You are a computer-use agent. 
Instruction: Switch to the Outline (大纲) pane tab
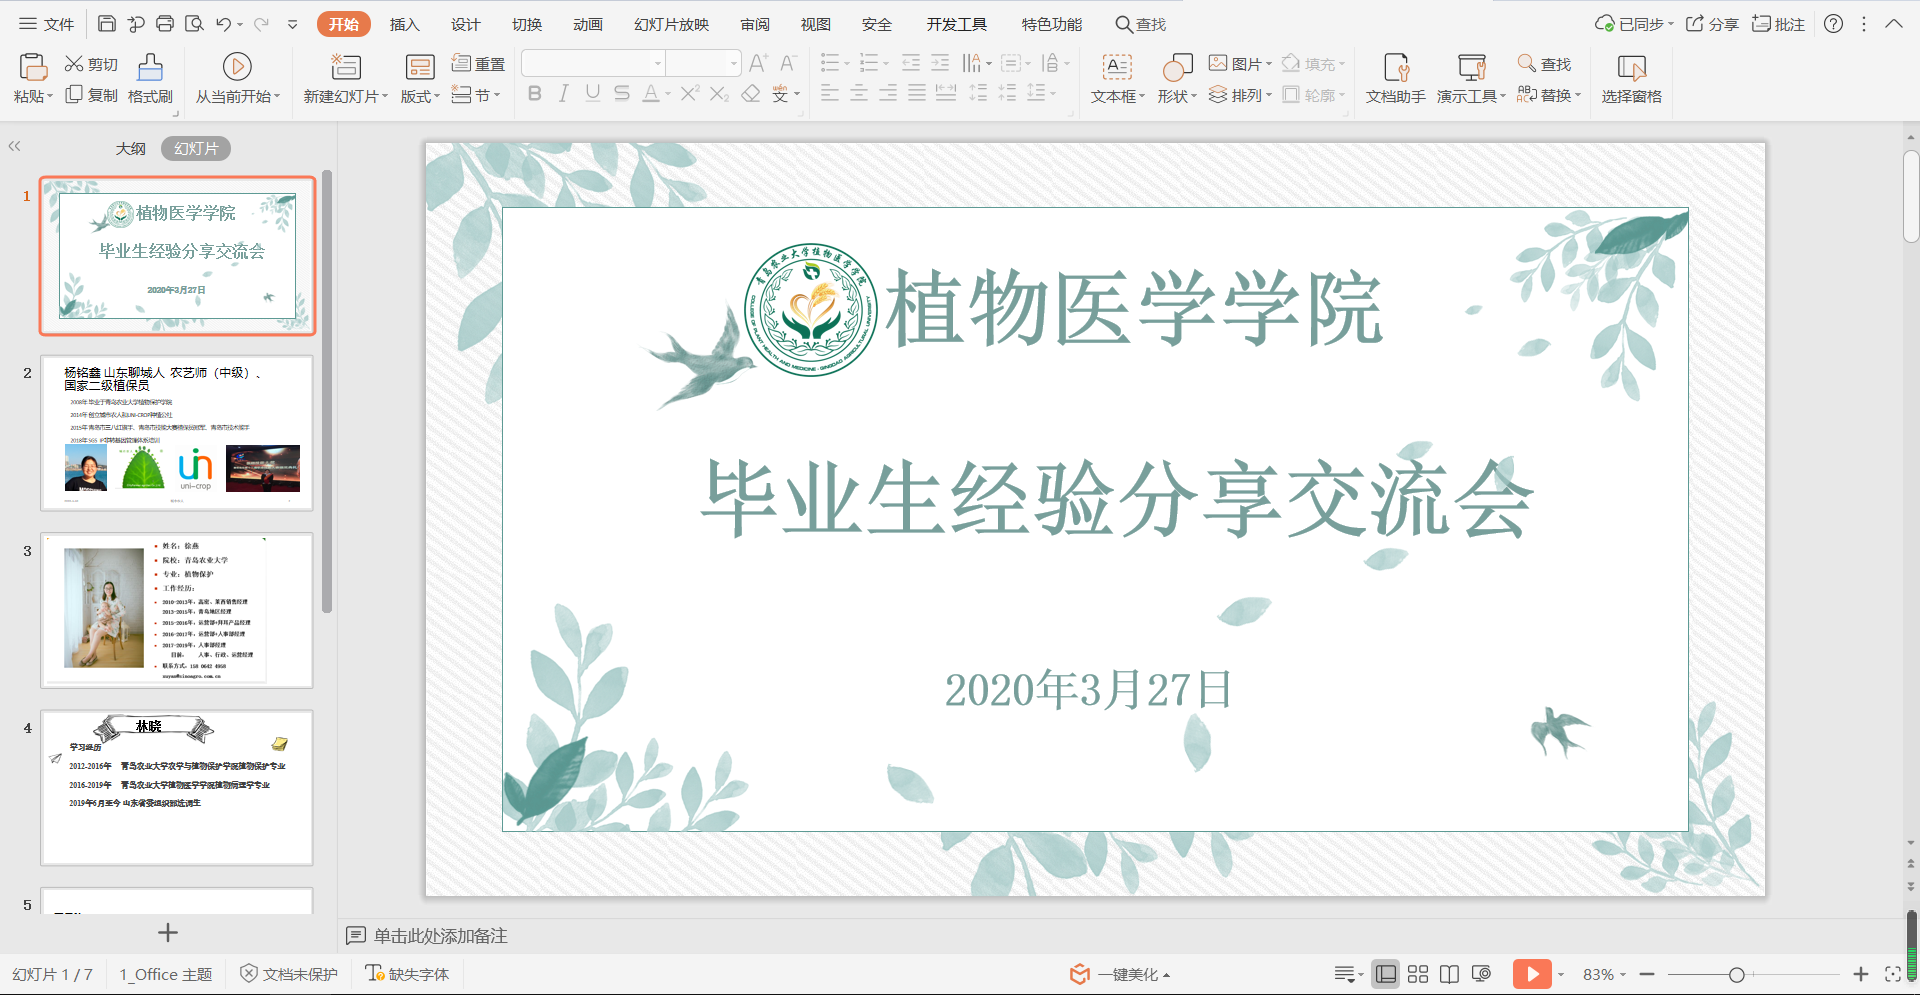(130, 149)
